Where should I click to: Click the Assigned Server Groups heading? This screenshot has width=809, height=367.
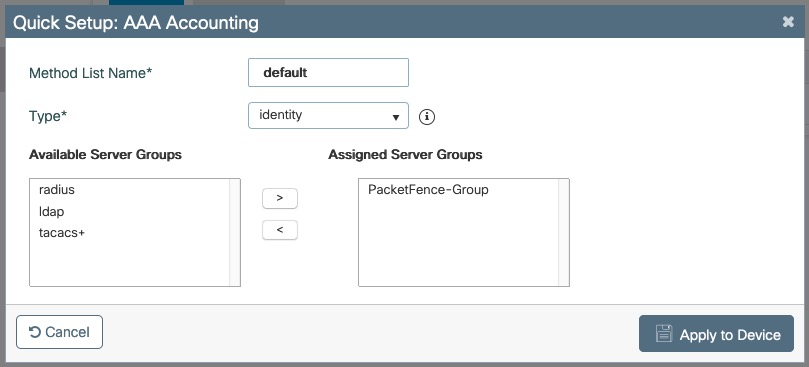click(405, 154)
